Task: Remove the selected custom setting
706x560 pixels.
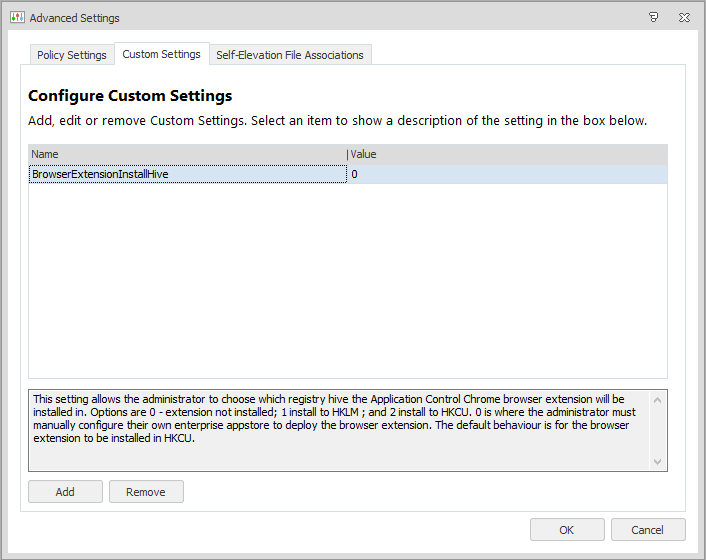Action: [x=146, y=492]
